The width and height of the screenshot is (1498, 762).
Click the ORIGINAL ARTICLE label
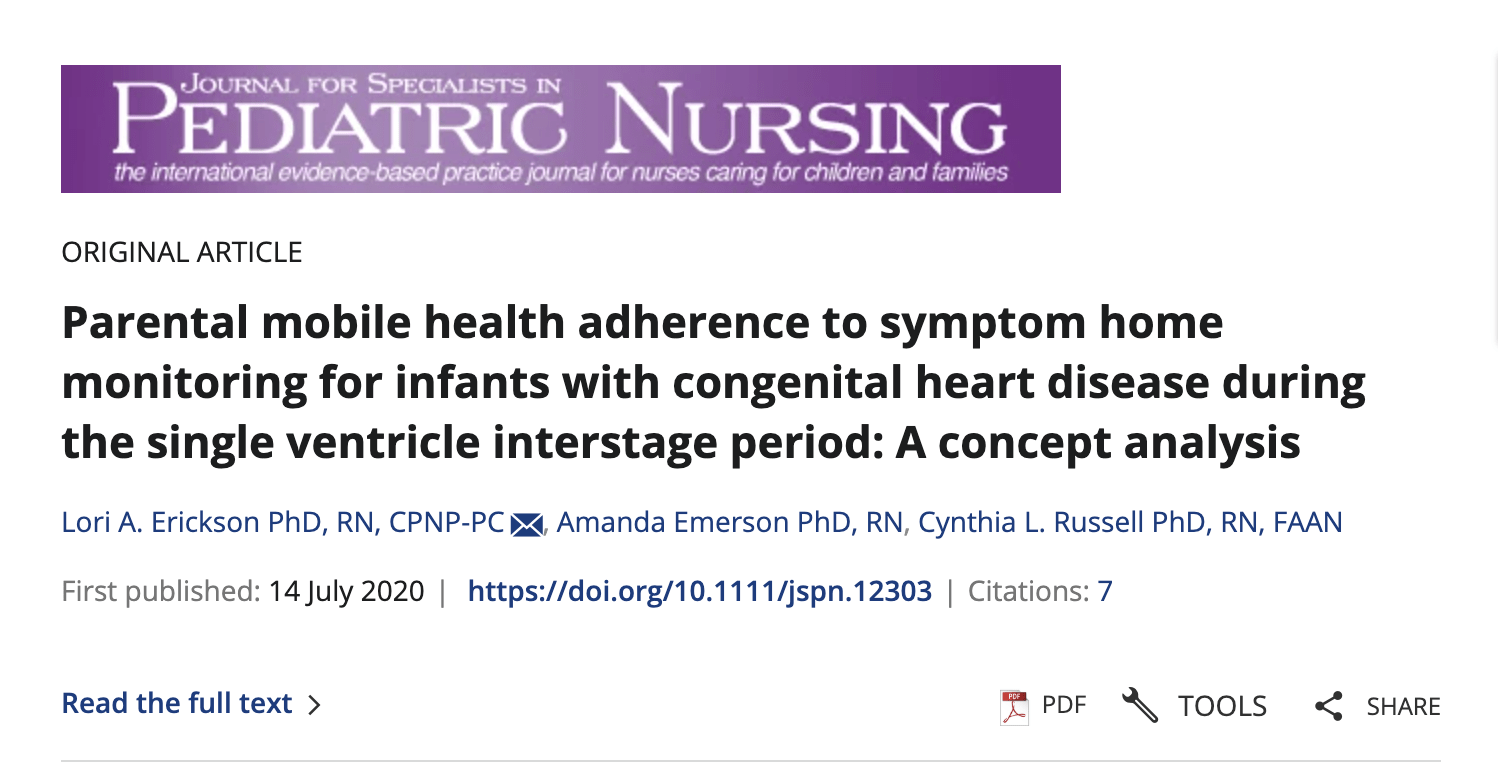182,252
